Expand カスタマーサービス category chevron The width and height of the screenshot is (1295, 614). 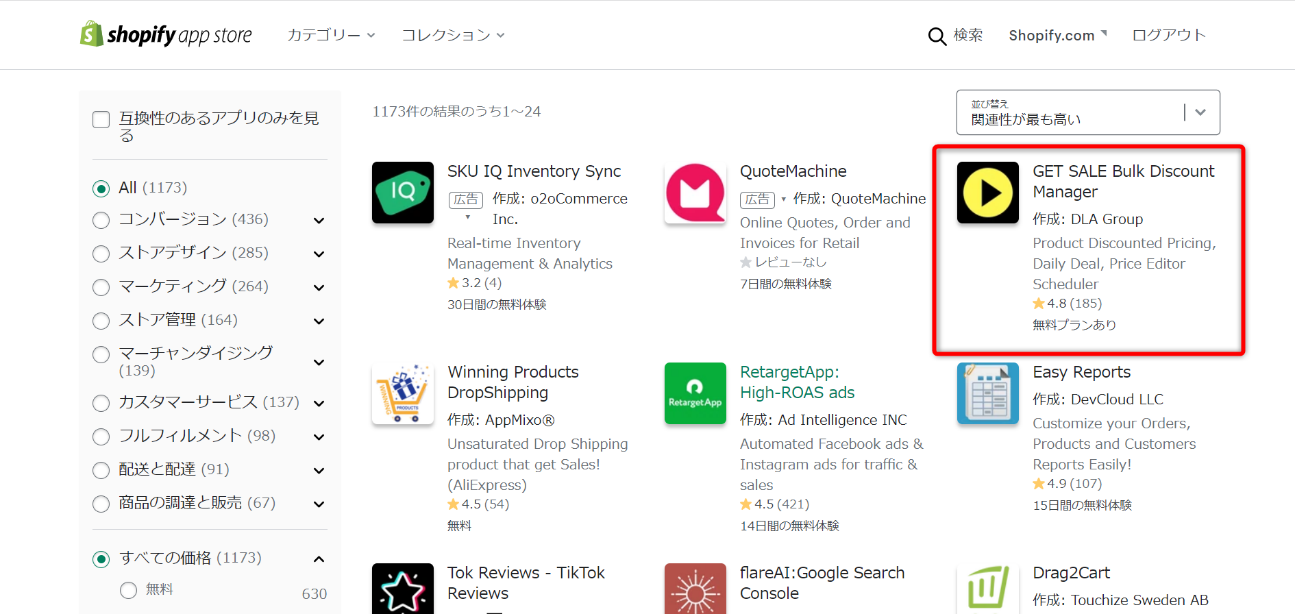click(x=319, y=403)
